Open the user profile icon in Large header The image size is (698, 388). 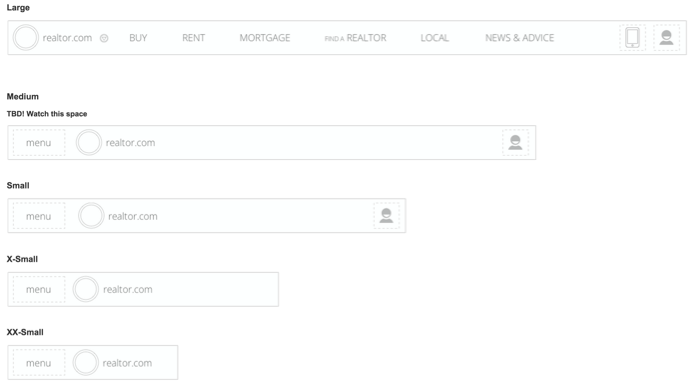666,37
